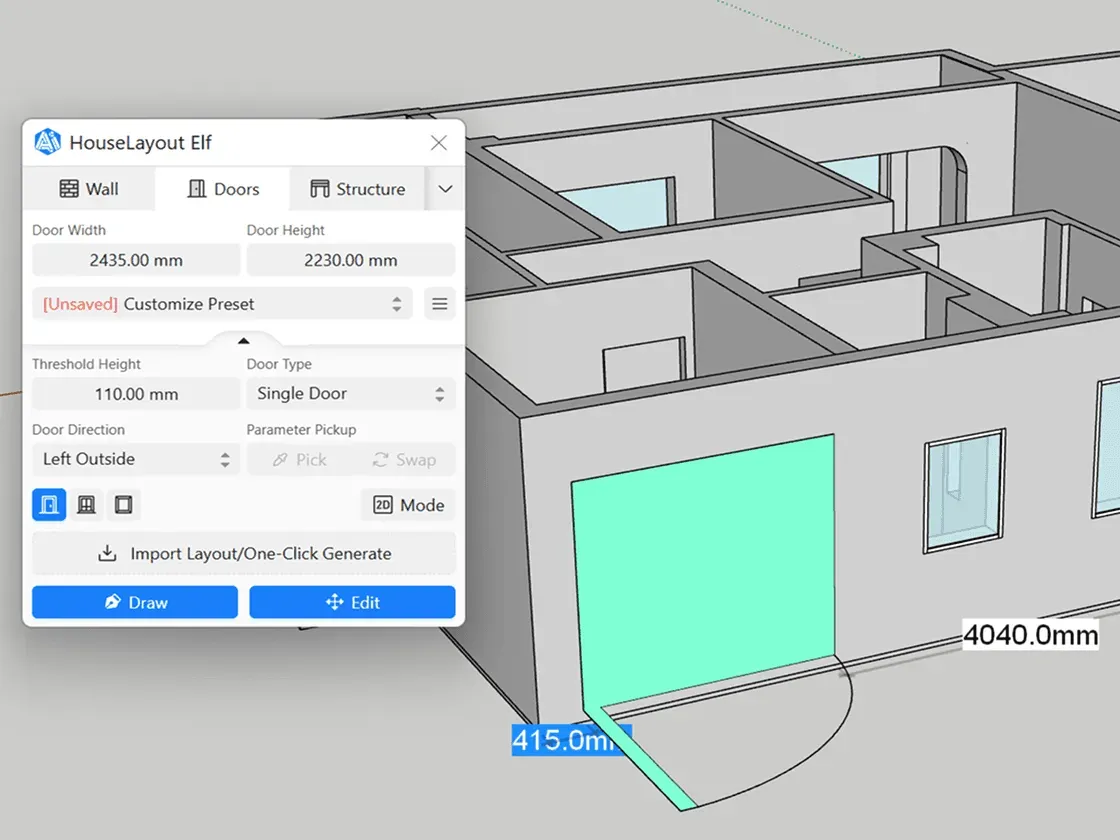Click the Door Width input field
This screenshot has width=1120, height=840.
point(136,260)
